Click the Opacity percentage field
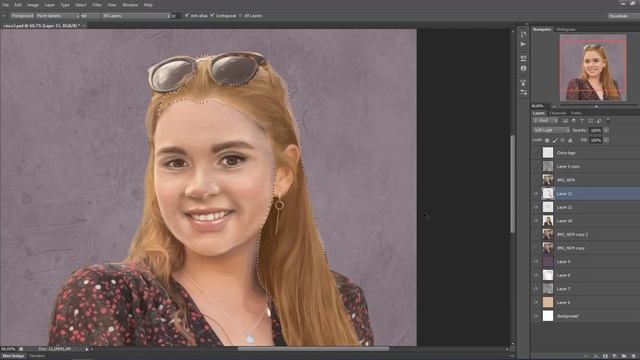Viewport: 640px width, 360px height. (596, 130)
